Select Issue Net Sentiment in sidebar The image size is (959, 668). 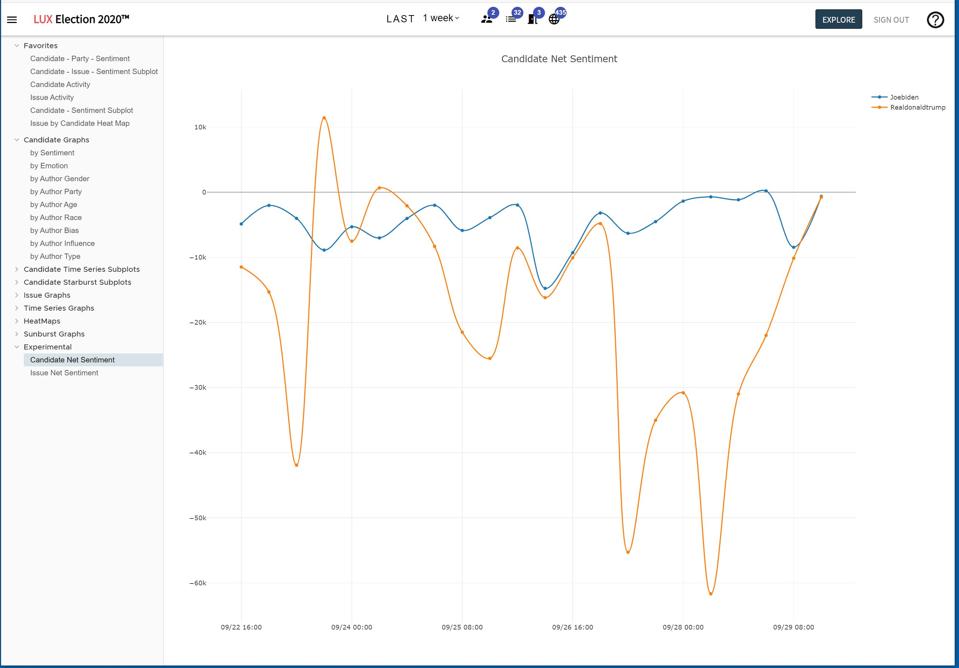coord(64,373)
